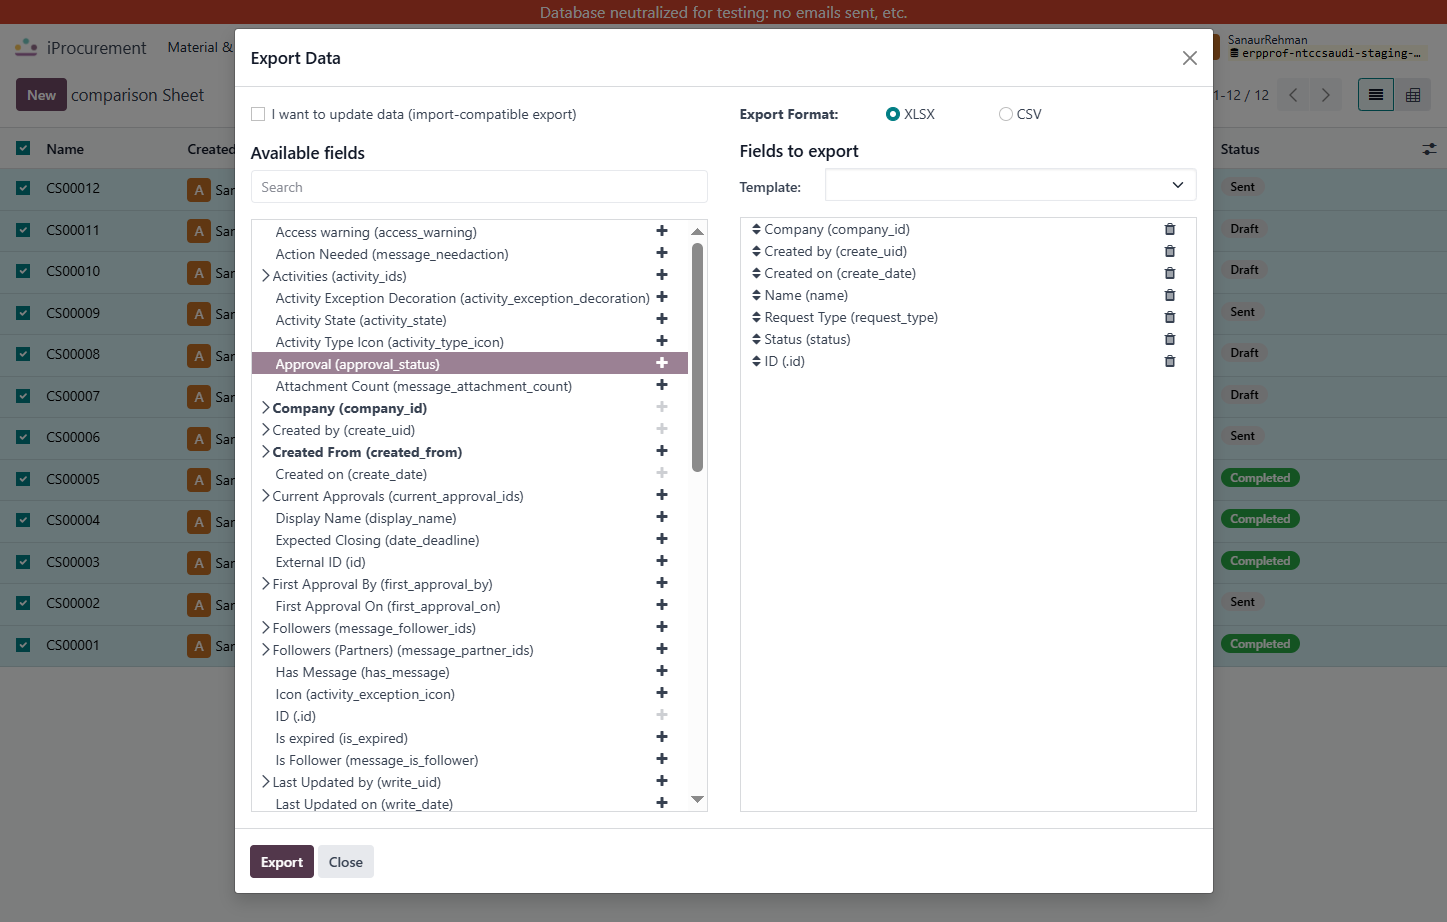Enable import-compatible export checkbox

coord(258,114)
